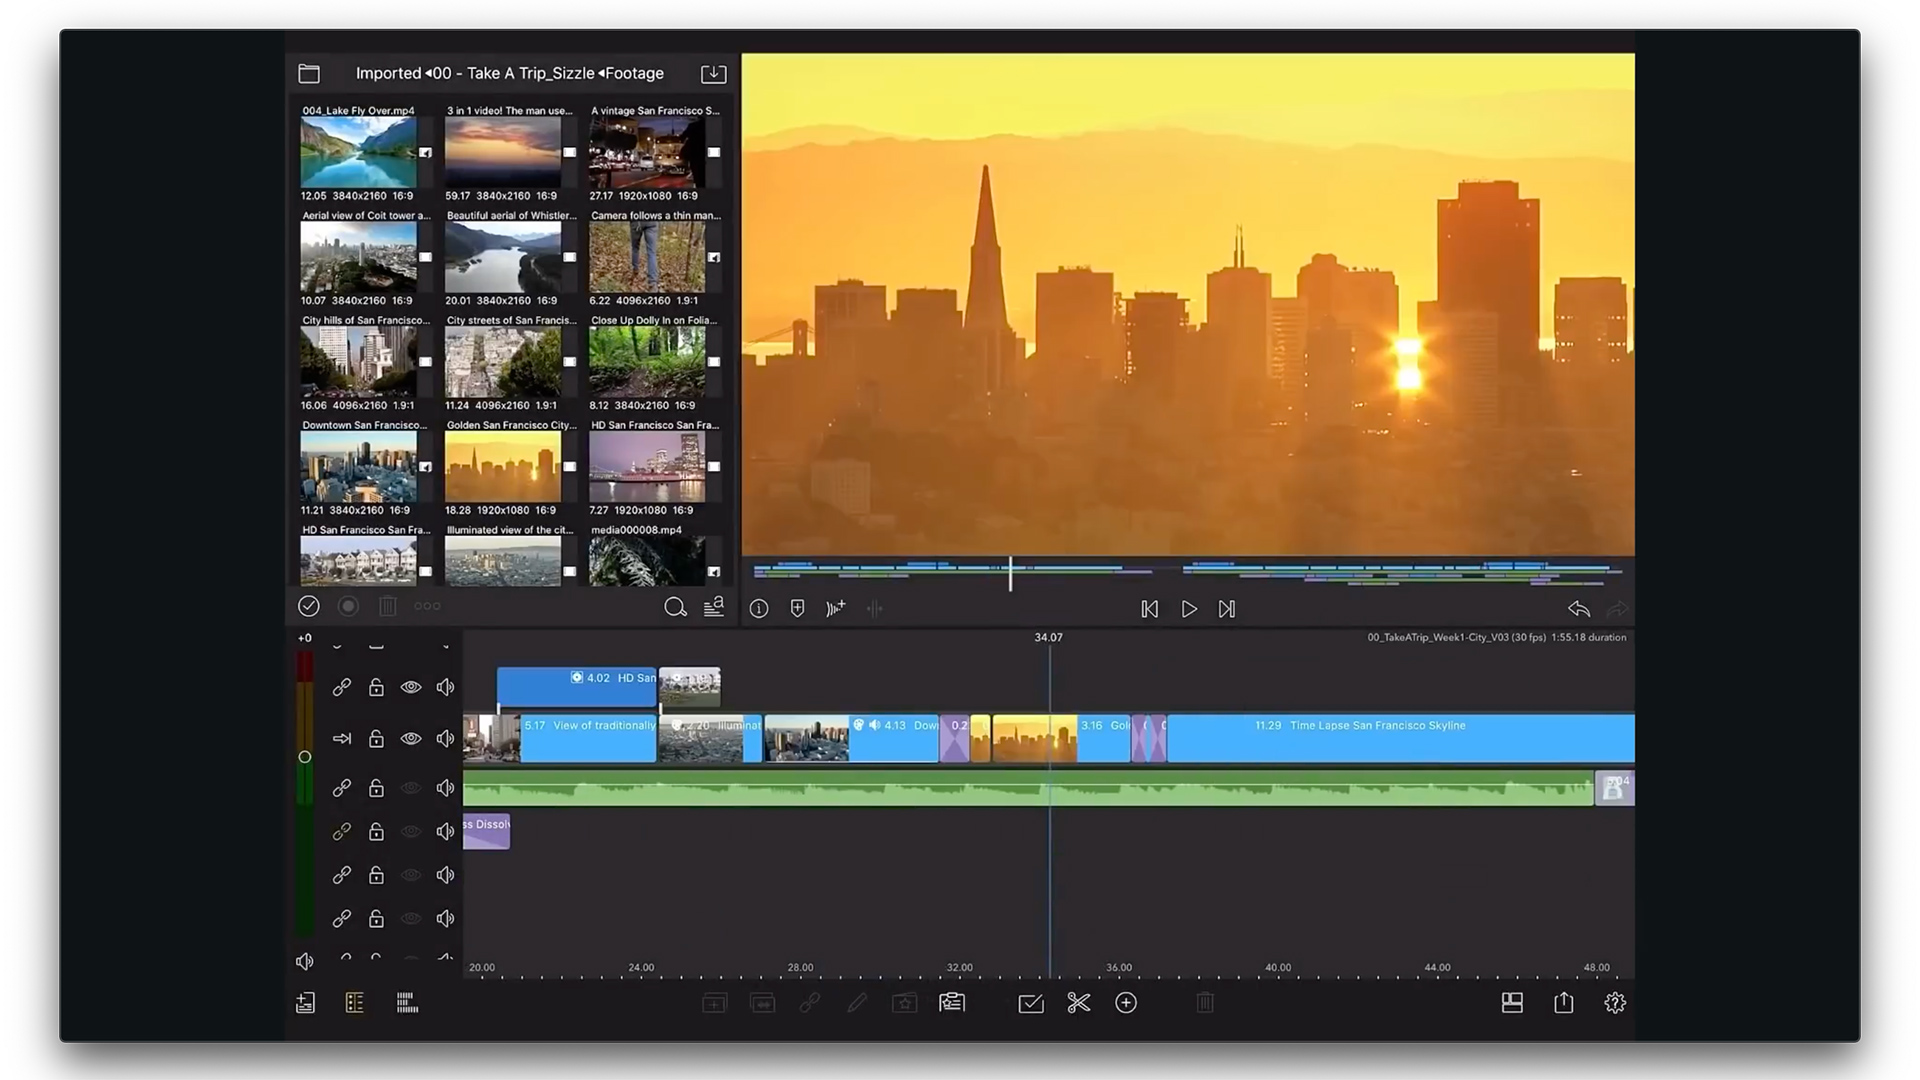Viewport: 1920px width, 1080px height.
Task: Pick the Aerial view of Coit tower clip
Action: click(x=359, y=257)
